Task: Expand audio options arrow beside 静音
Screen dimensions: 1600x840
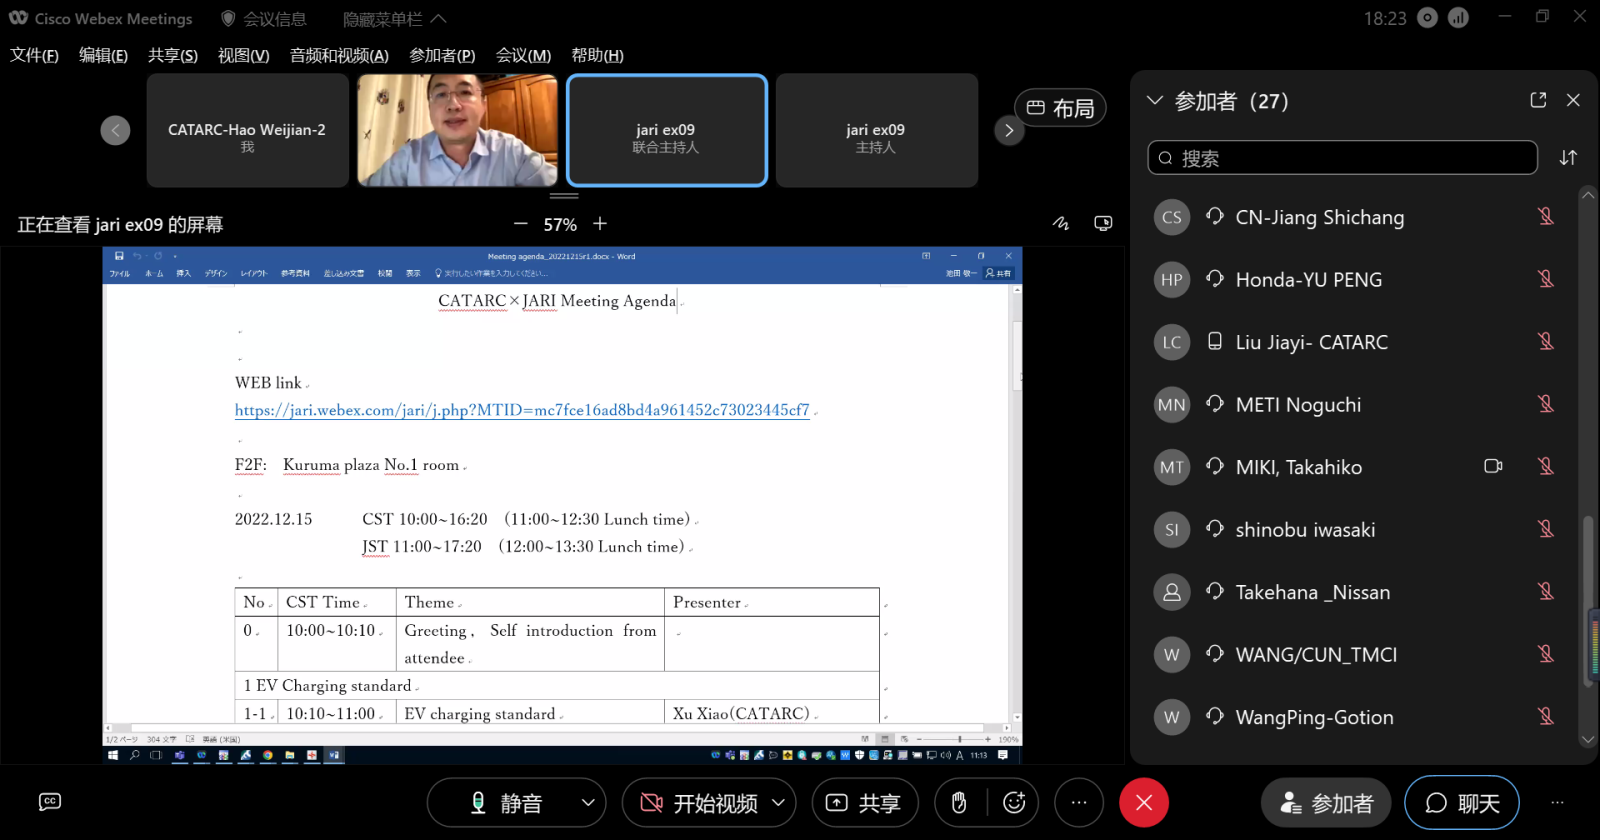Action: coord(588,803)
